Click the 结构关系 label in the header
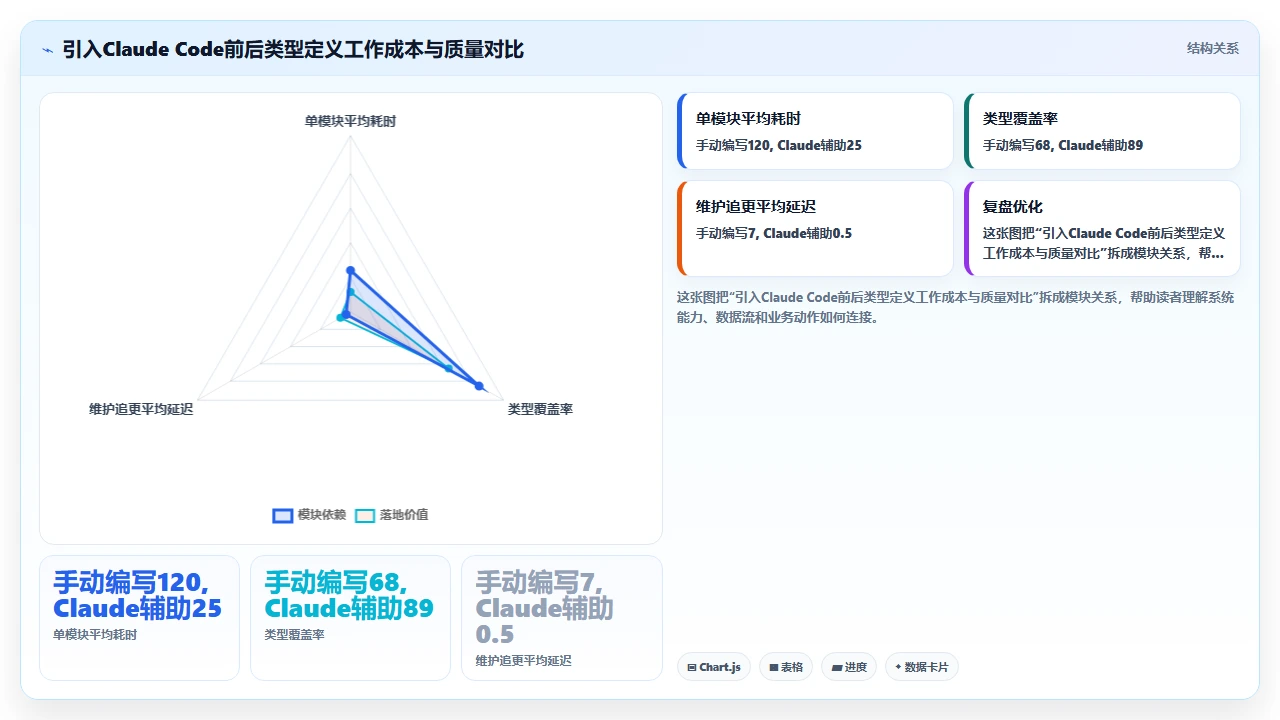Image resolution: width=1280 pixels, height=720 pixels. coord(1212,49)
